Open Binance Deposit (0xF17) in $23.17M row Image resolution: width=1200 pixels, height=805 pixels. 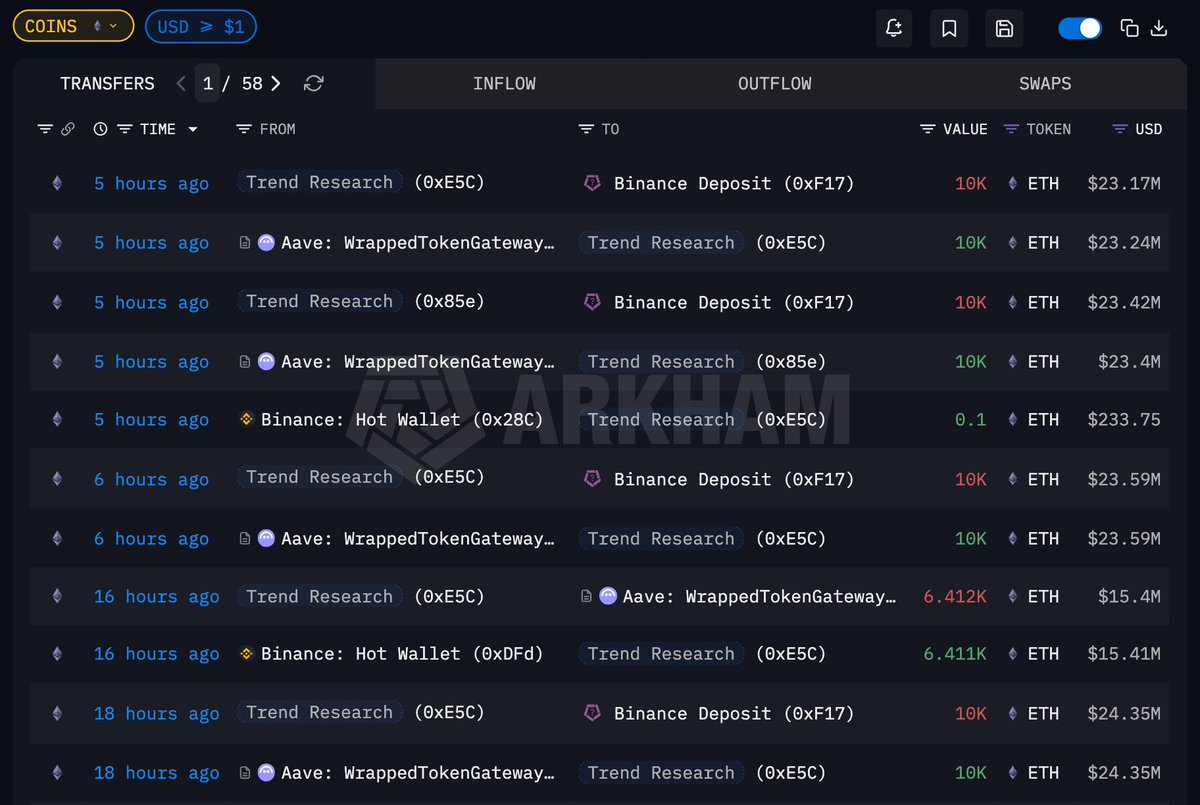click(x=734, y=184)
